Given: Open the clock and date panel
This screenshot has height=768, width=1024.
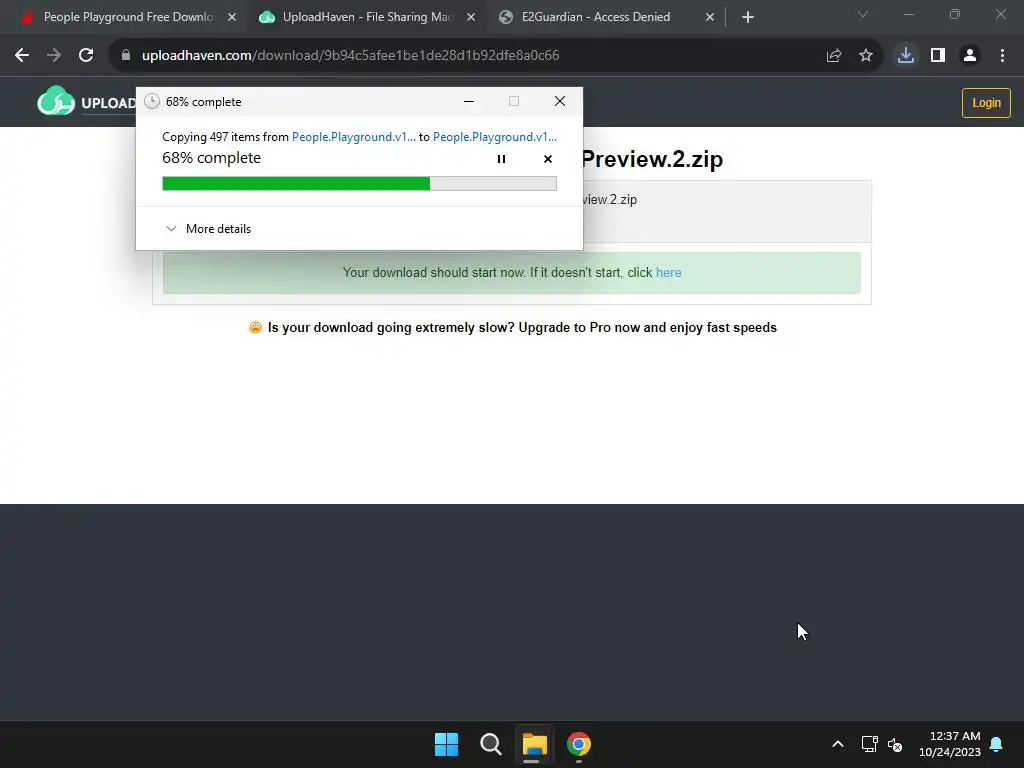Looking at the screenshot, I should (950, 744).
